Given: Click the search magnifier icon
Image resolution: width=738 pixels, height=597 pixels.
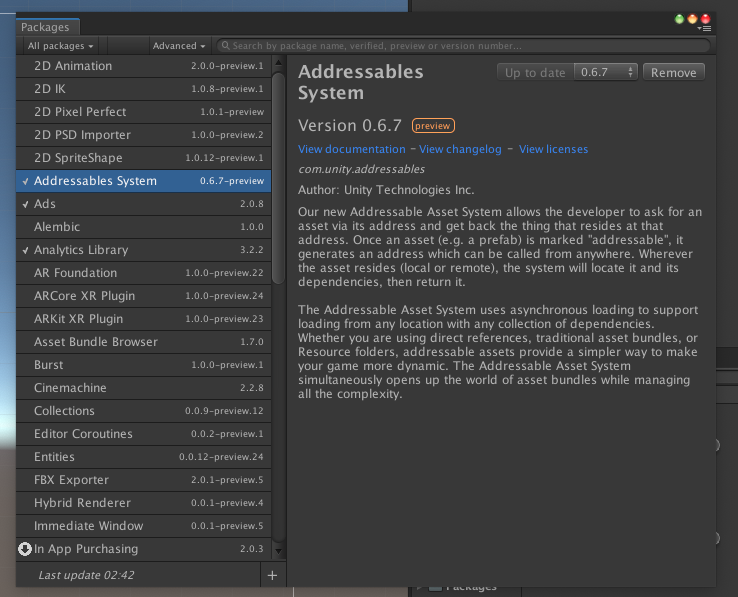Looking at the screenshot, I should coord(225,46).
